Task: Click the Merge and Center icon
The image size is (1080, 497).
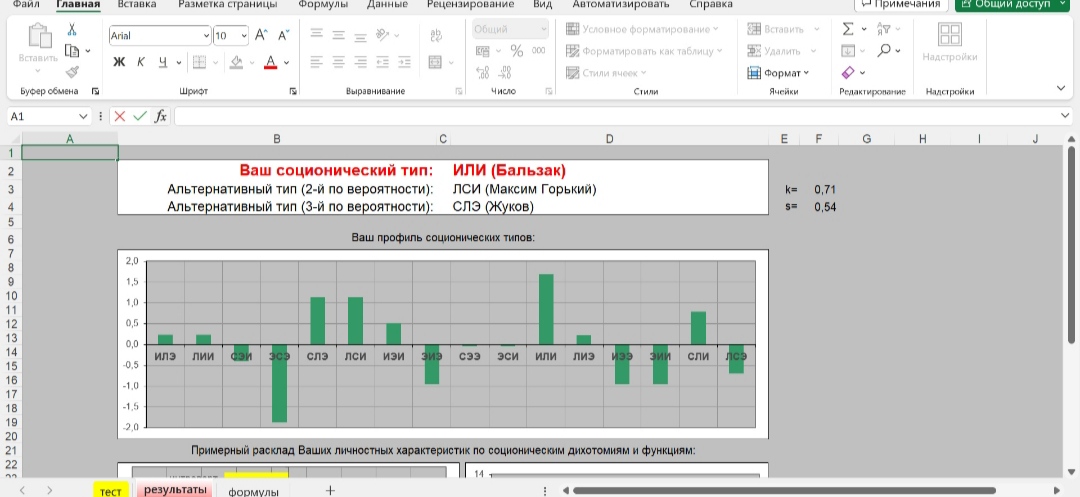Action: pyautogui.click(x=435, y=62)
